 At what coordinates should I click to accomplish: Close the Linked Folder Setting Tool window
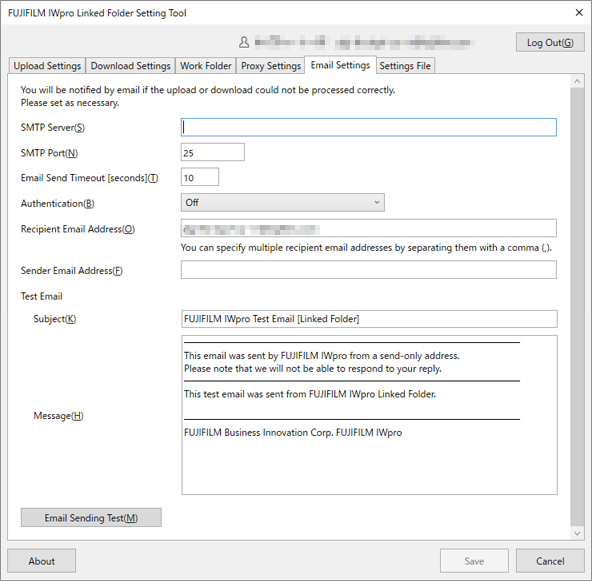(579, 12)
